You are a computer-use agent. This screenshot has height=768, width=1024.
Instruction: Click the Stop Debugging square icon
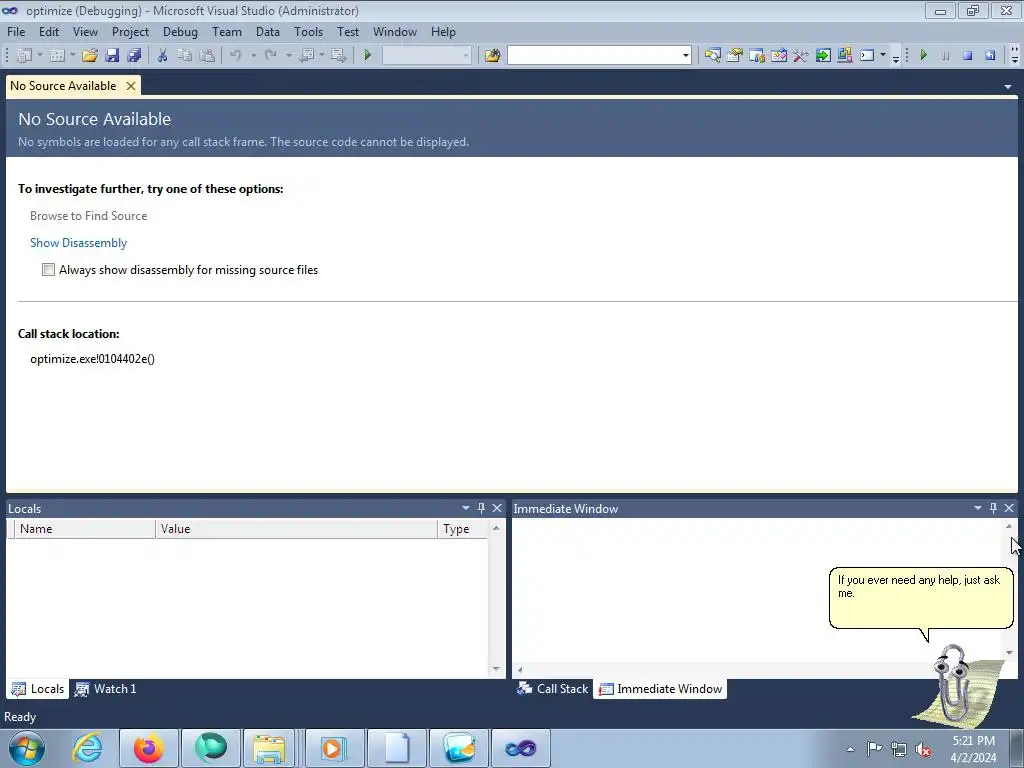point(968,56)
